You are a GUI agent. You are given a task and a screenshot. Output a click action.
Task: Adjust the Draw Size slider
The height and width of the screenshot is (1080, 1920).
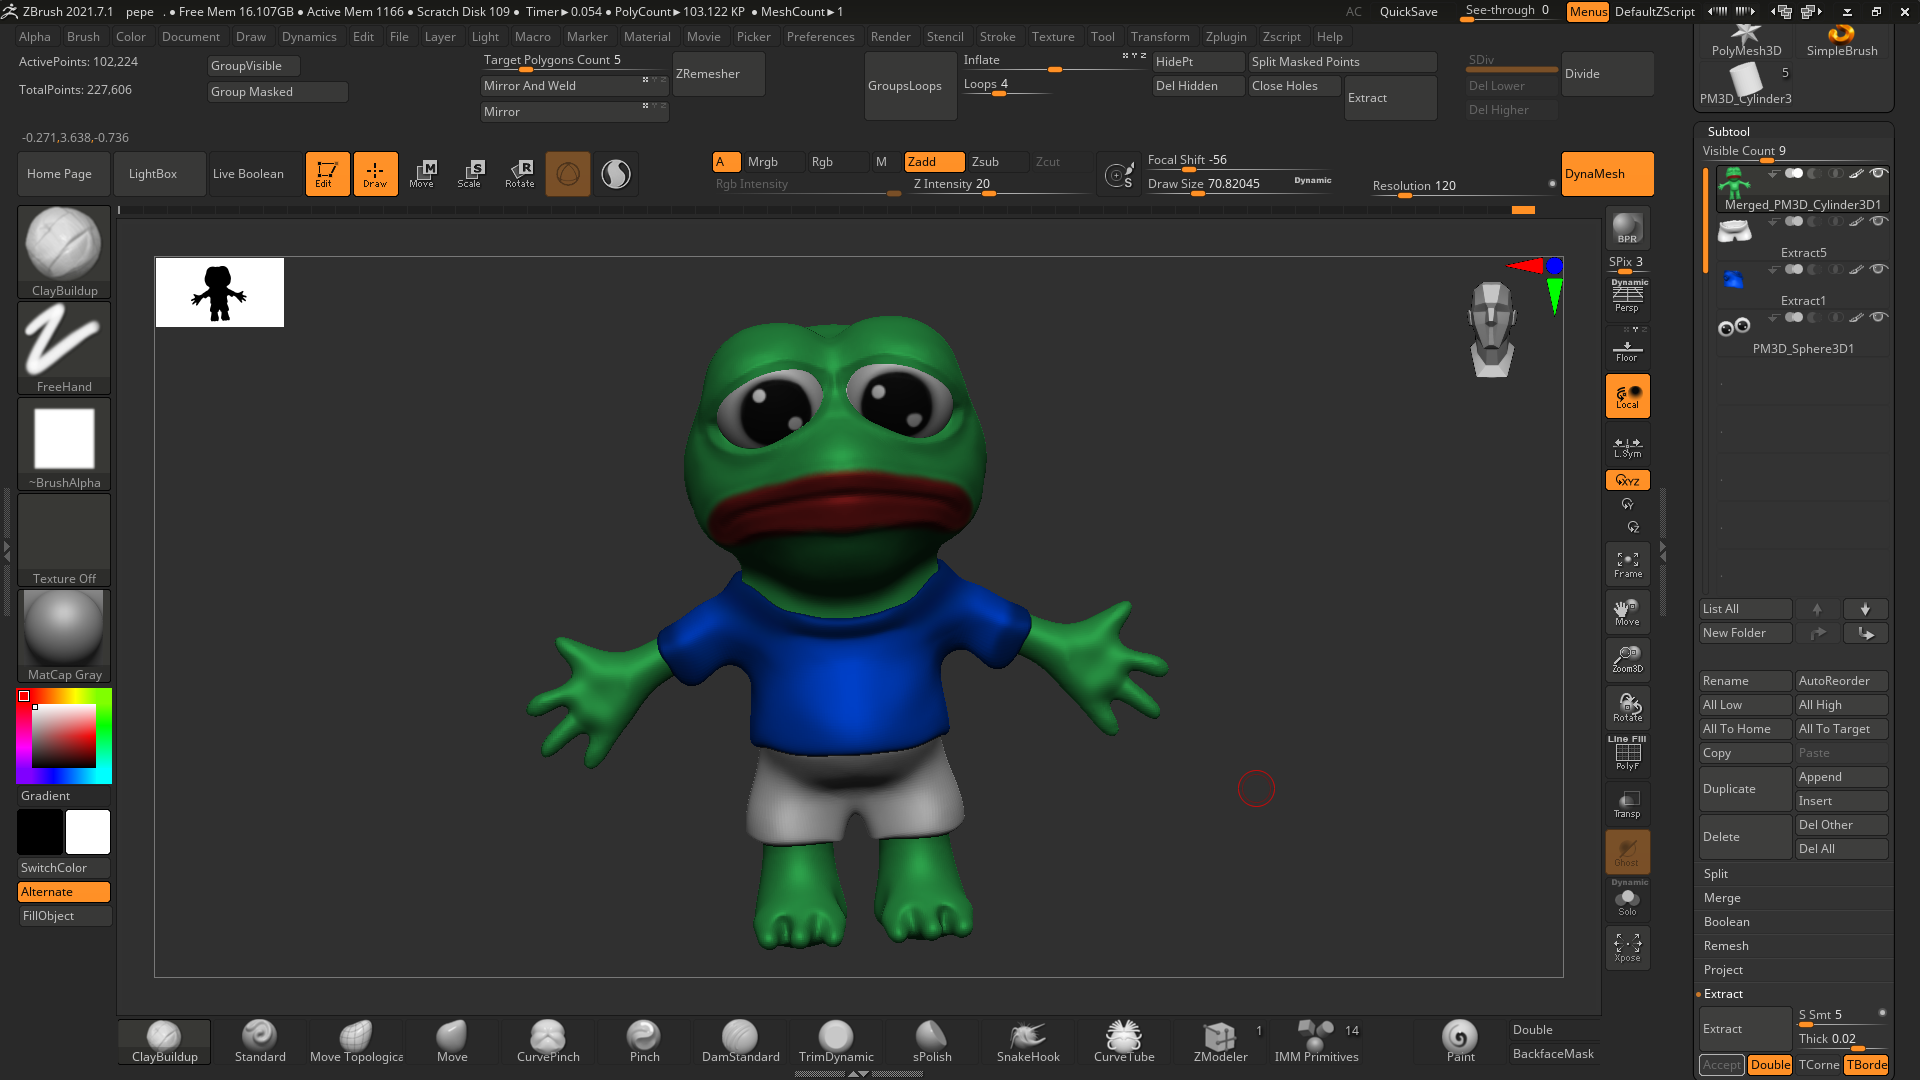tap(1240, 184)
